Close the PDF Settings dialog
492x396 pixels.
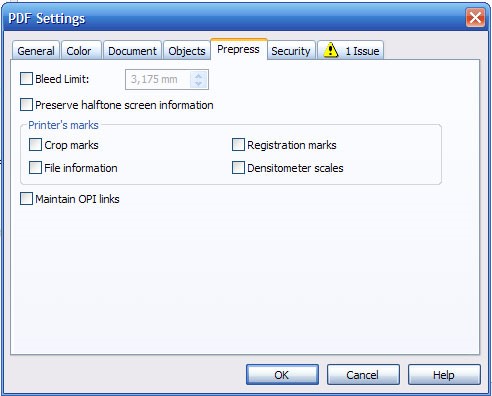tap(475, 18)
